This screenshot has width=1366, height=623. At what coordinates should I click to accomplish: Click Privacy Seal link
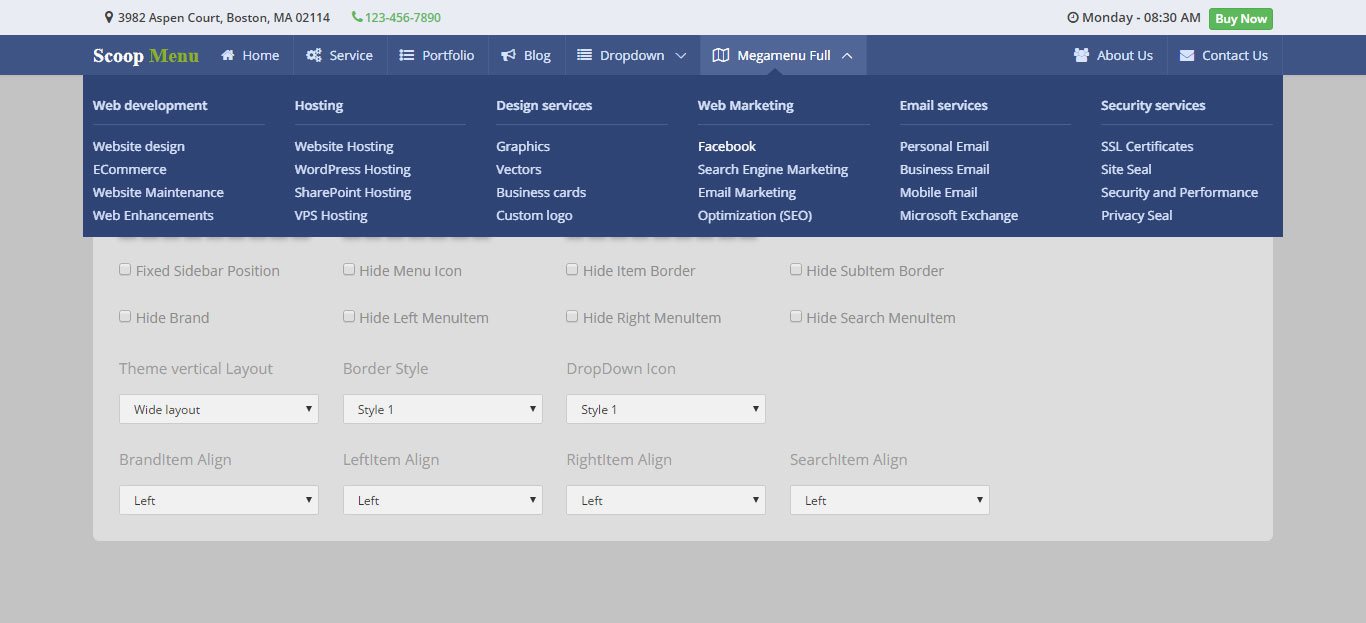pos(1137,215)
